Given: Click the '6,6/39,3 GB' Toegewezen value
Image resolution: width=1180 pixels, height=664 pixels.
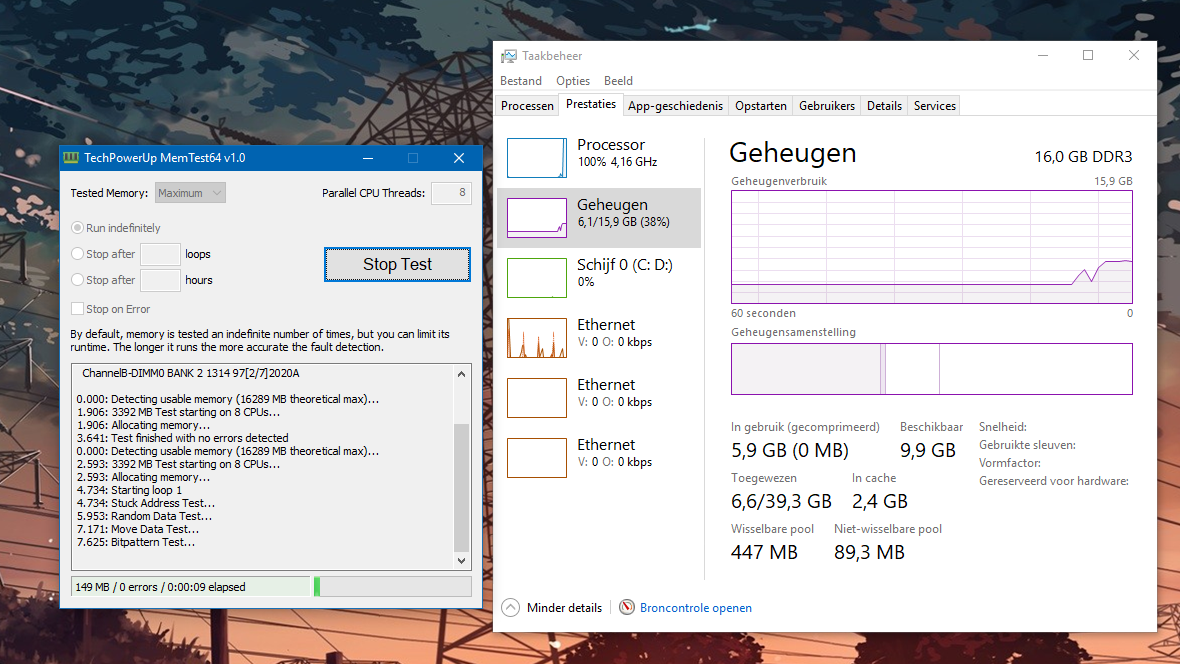Looking at the screenshot, I should pos(781,501).
